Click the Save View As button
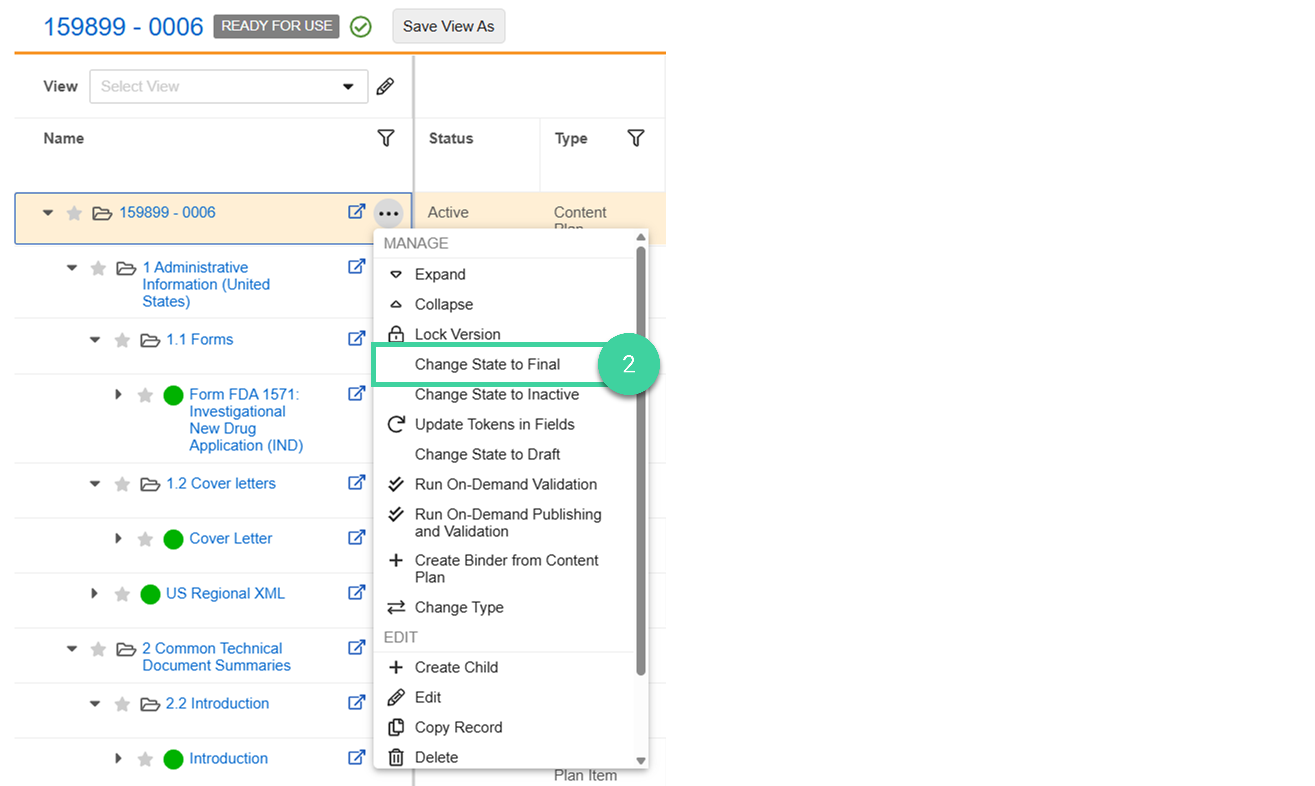Screen dimensions: 1315x786 (x=449, y=26)
